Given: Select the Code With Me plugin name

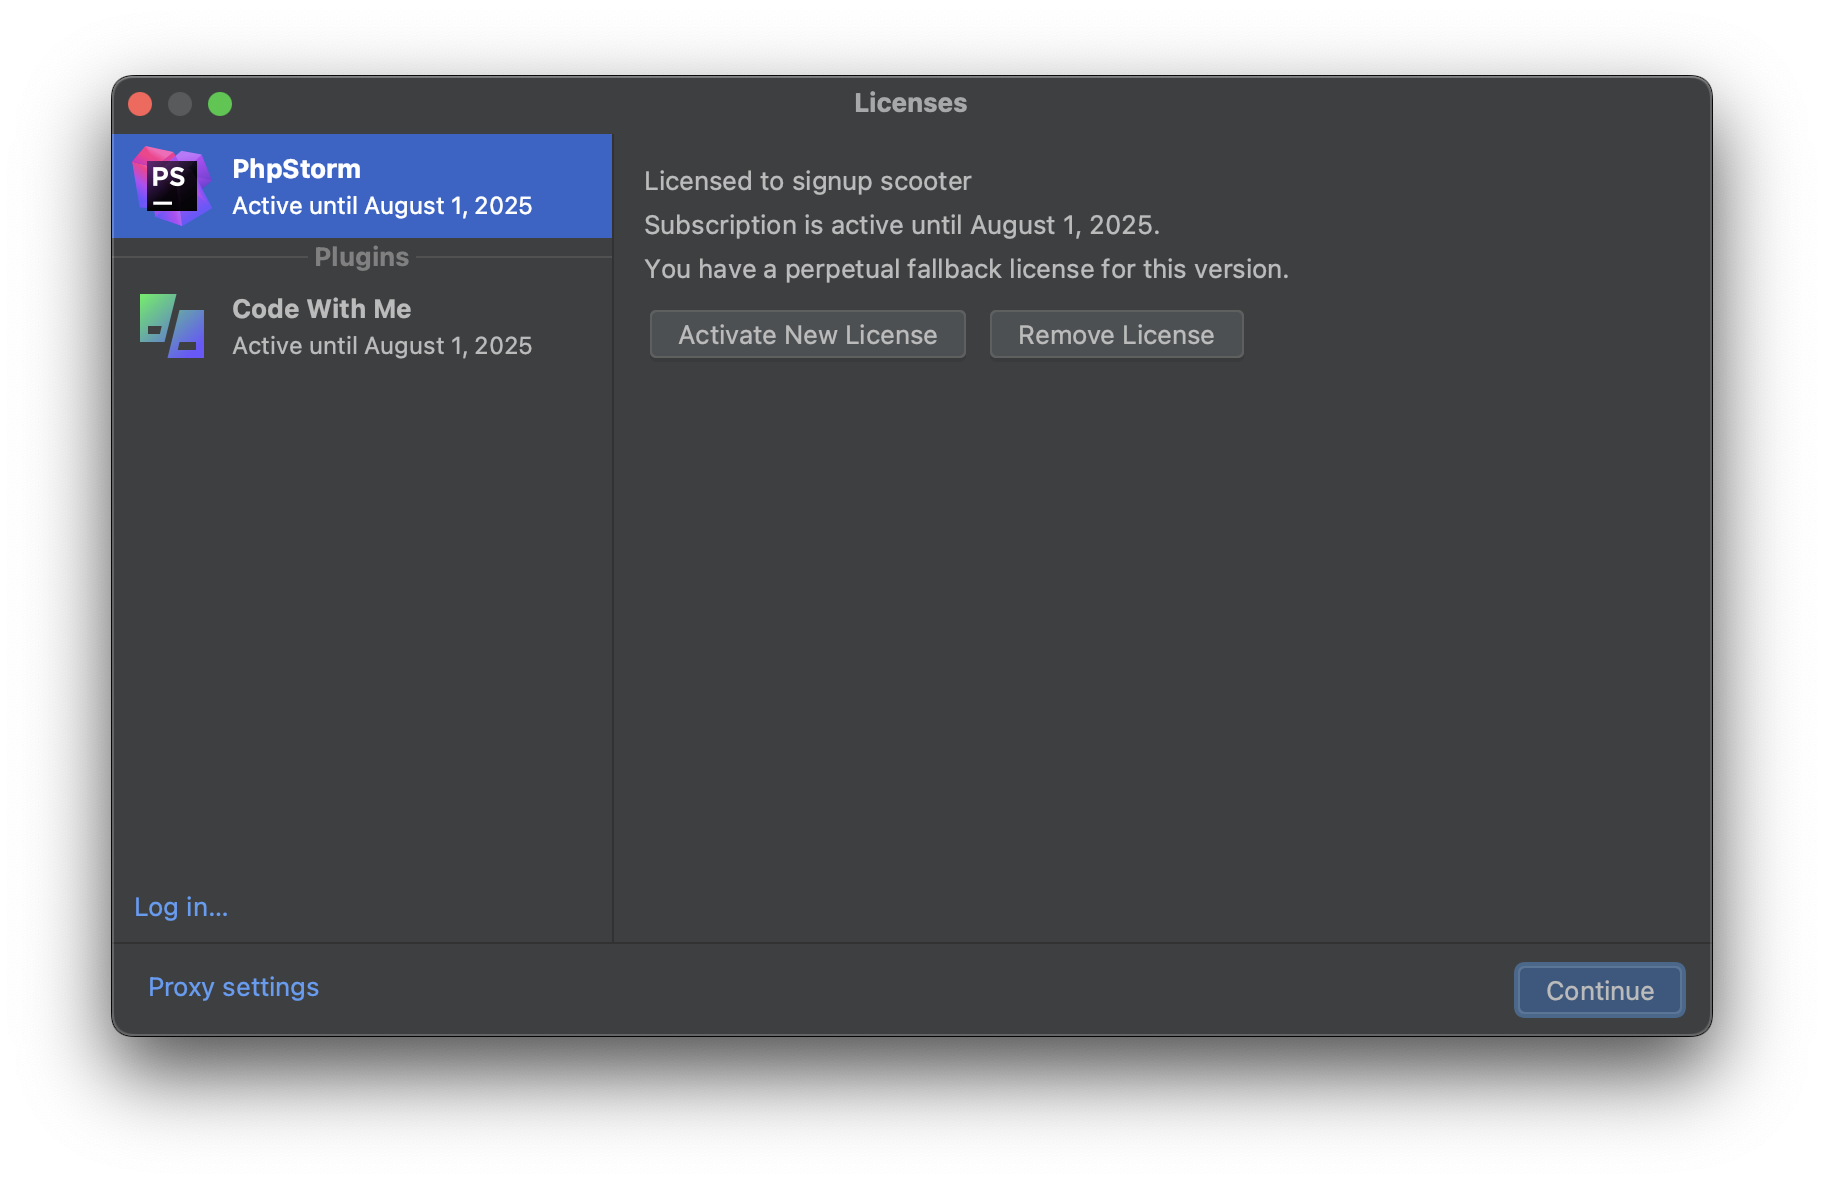Looking at the screenshot, I should 321,309.
